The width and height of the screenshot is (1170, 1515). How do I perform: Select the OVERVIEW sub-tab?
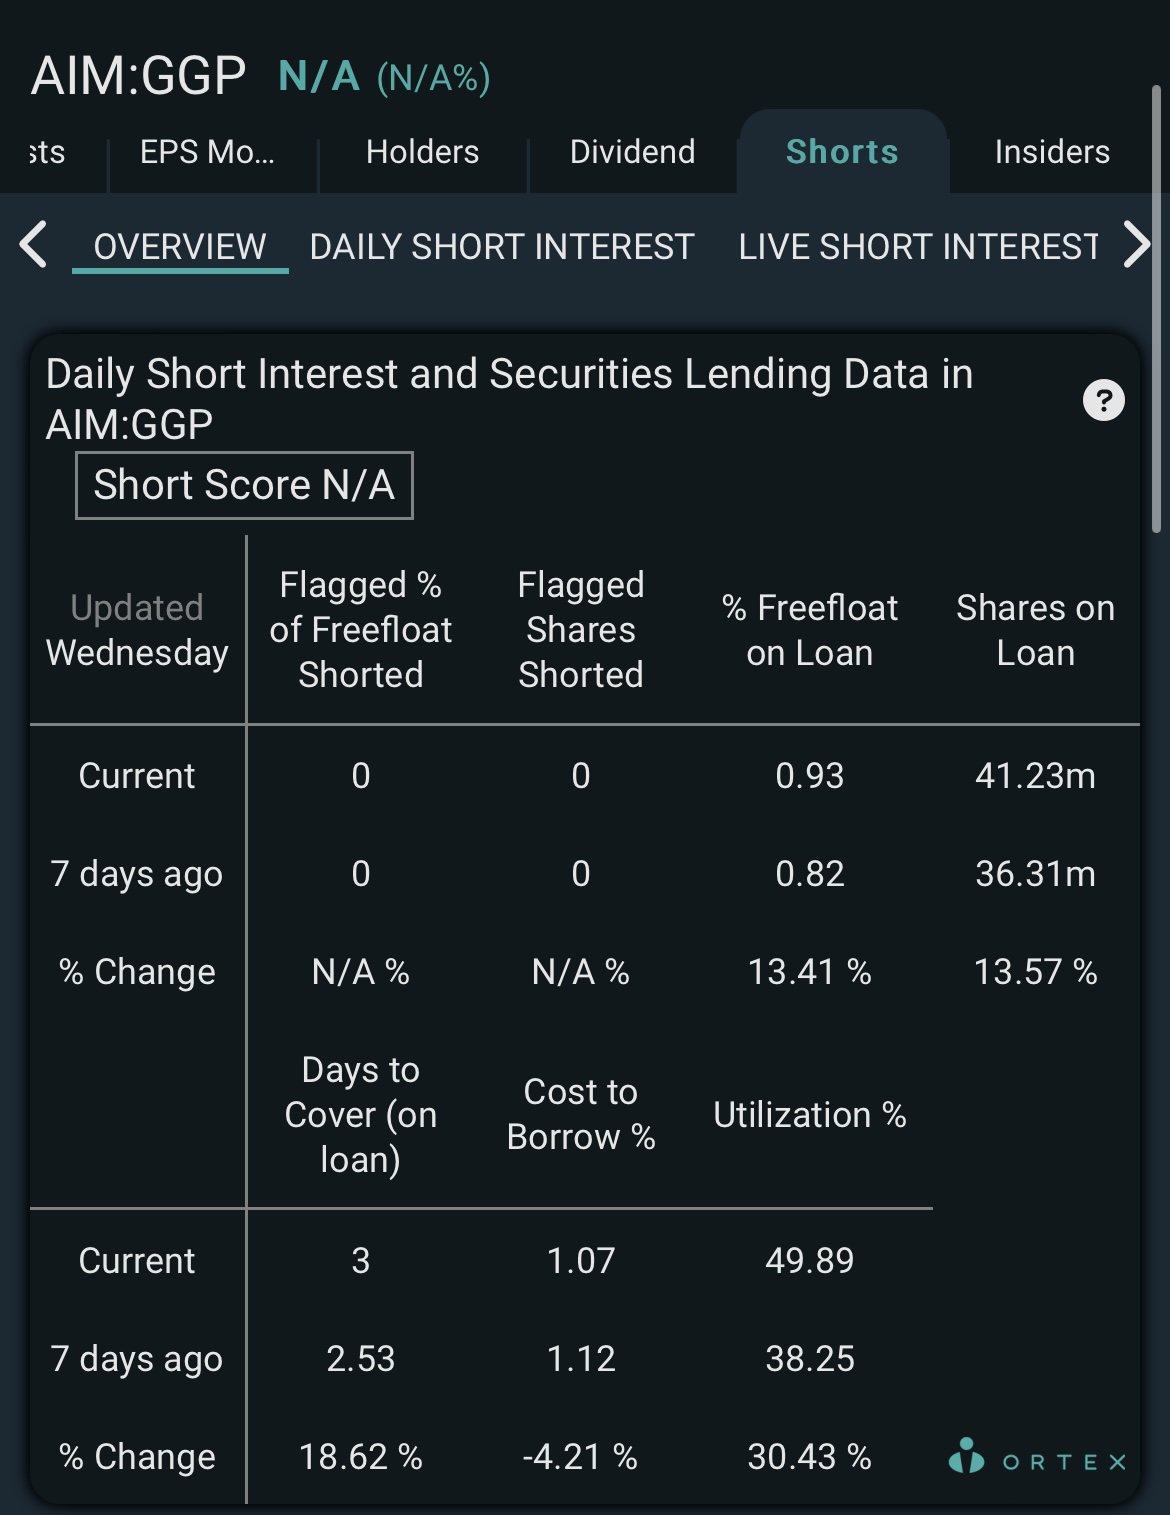point(180,247)
